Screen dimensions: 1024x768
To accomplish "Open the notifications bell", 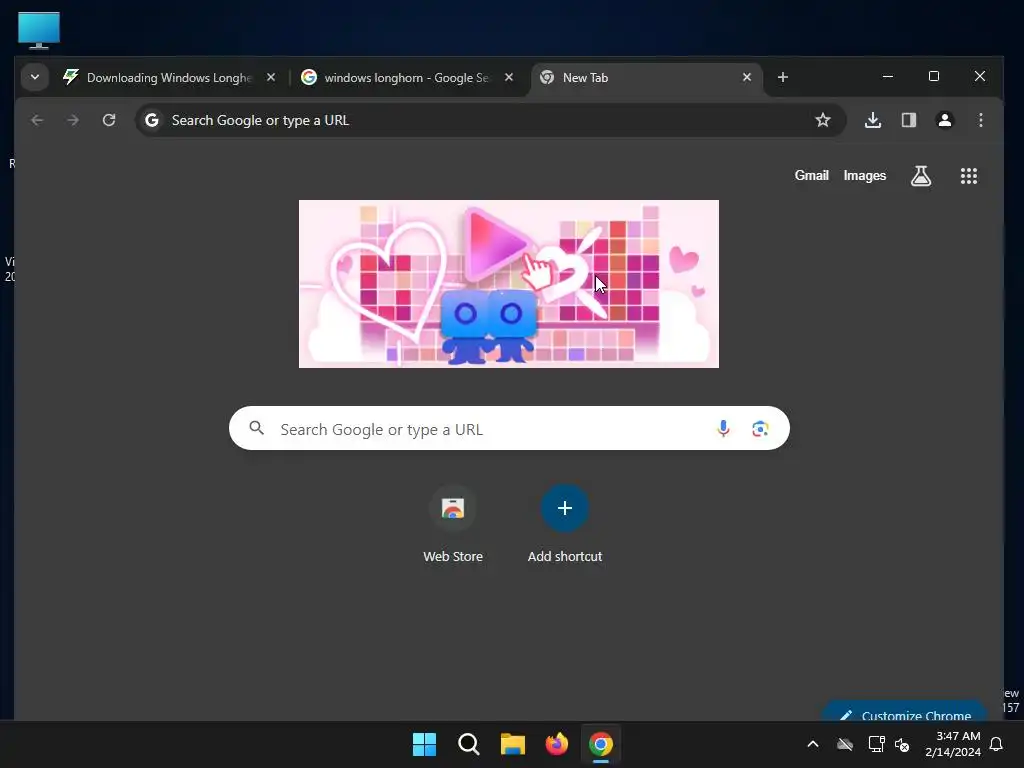I will (x=997, y=744).
